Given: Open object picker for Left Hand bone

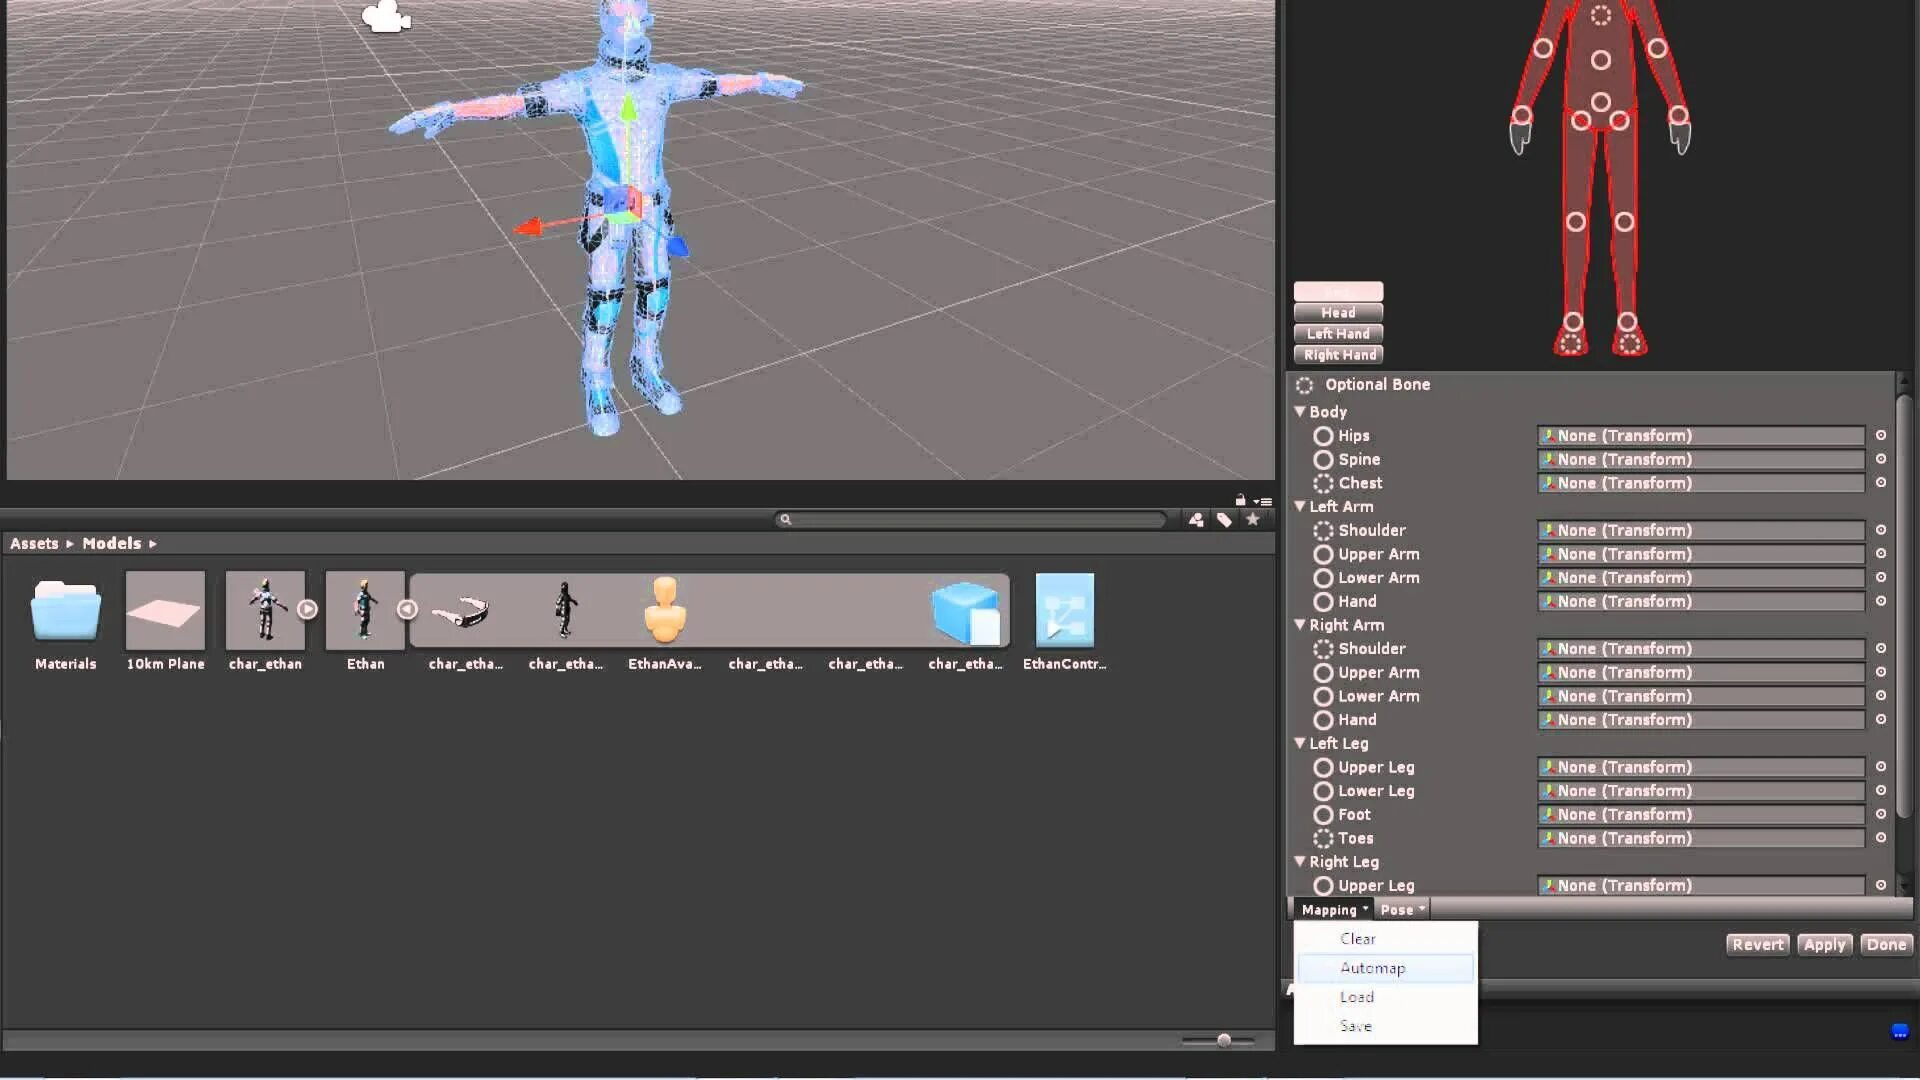Looking at the screenshot, I should coord(1880,601).
